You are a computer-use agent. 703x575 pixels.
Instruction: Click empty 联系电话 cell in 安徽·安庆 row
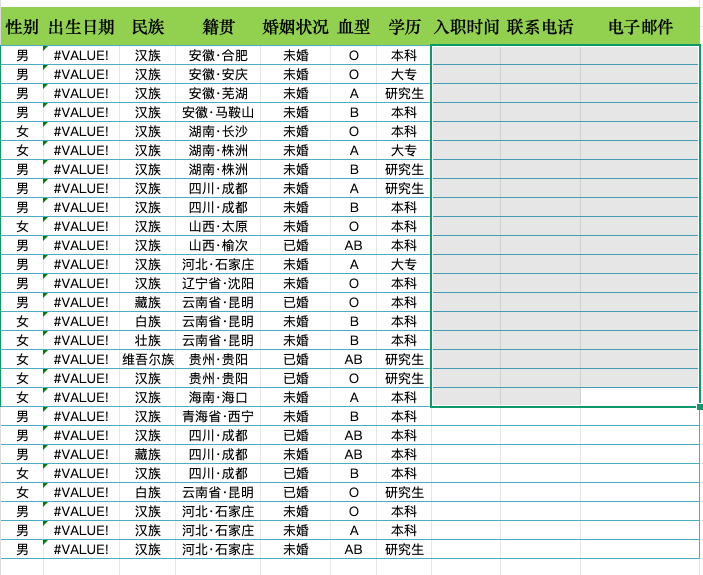pyautogui.click(x=540, y=74)
